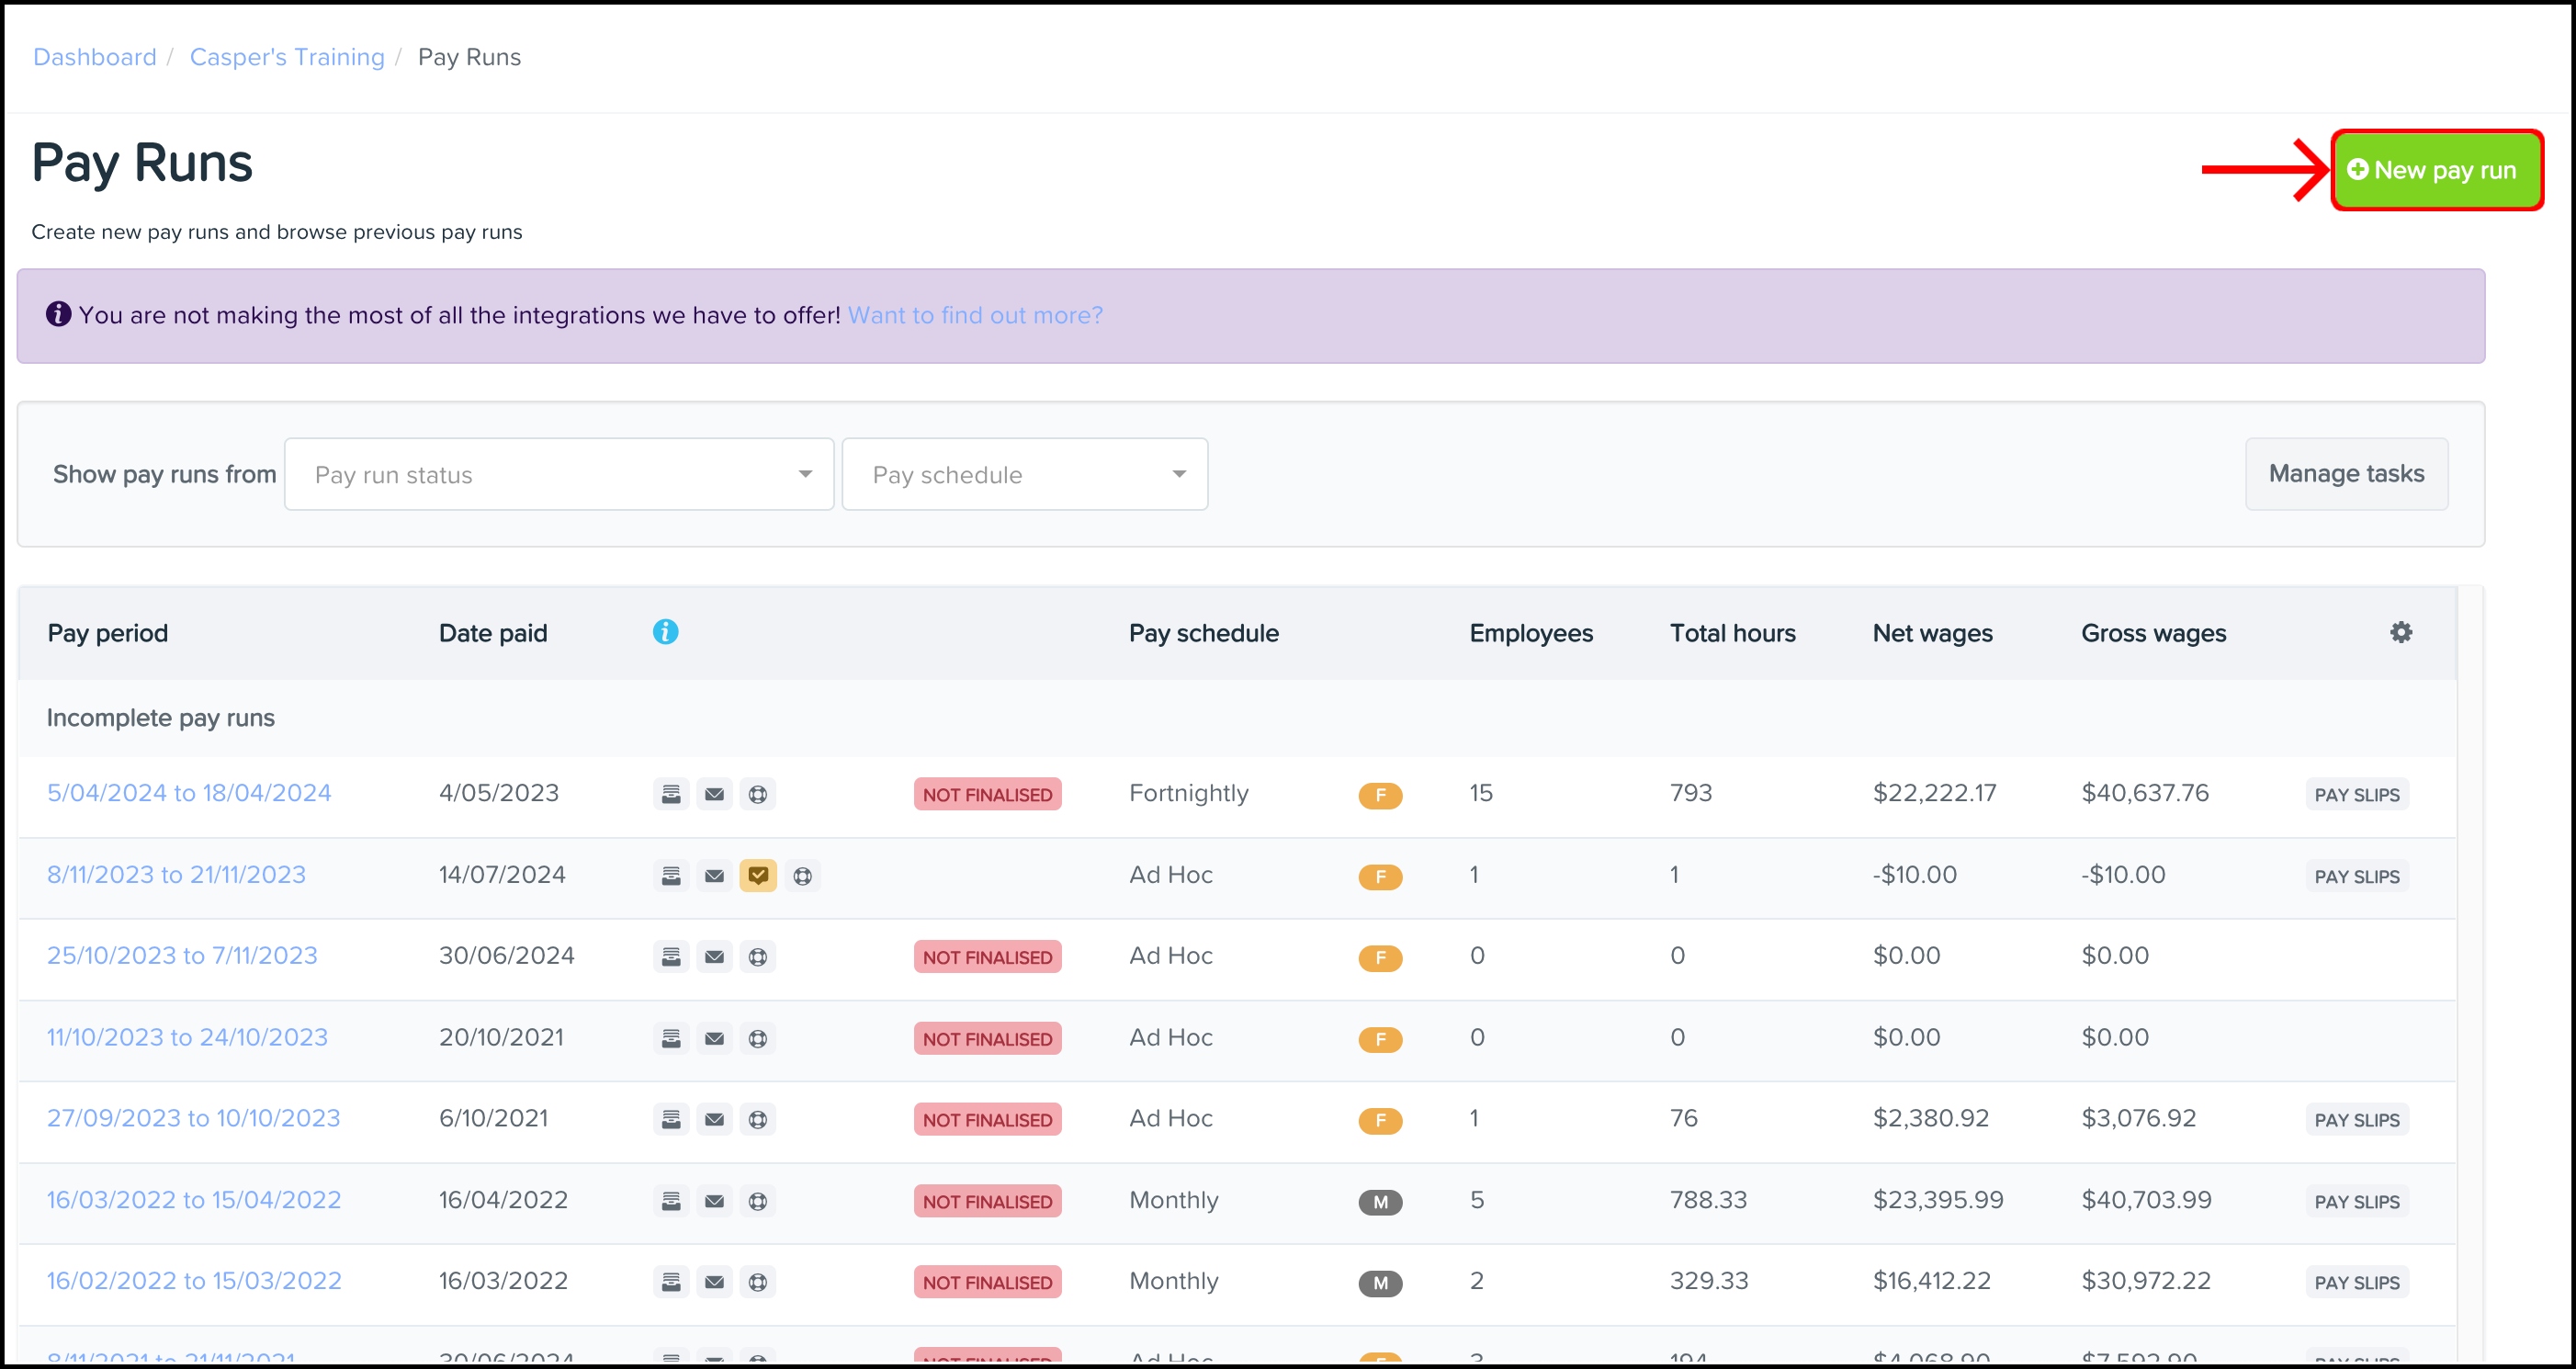Go to Dashboard breadcrumb

pyautogui.click(x=95, y=57)
